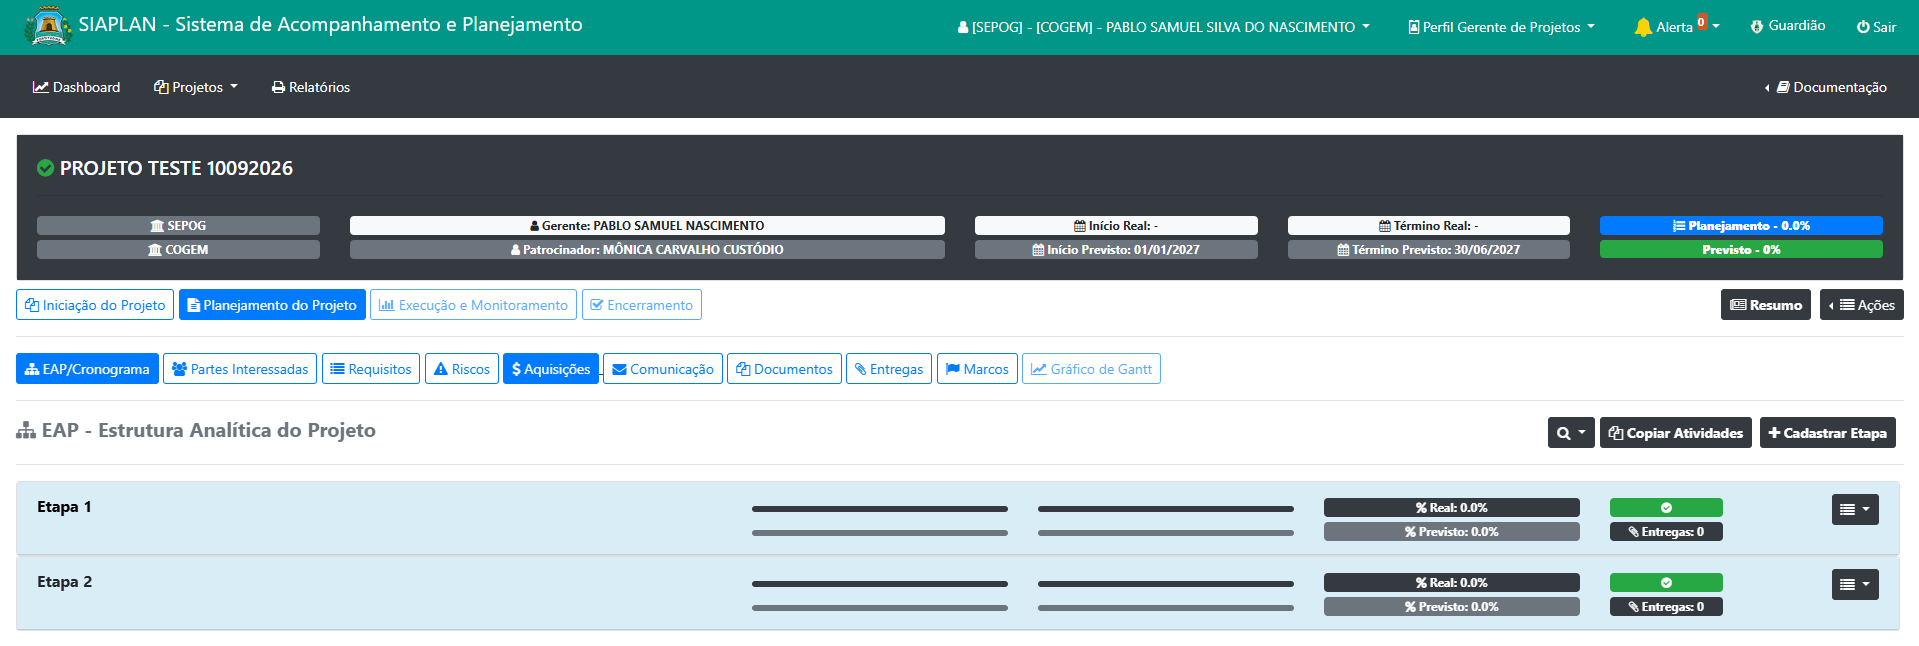
Task: Click the green check badge in Etapa 2
Action: [1666, 583]
